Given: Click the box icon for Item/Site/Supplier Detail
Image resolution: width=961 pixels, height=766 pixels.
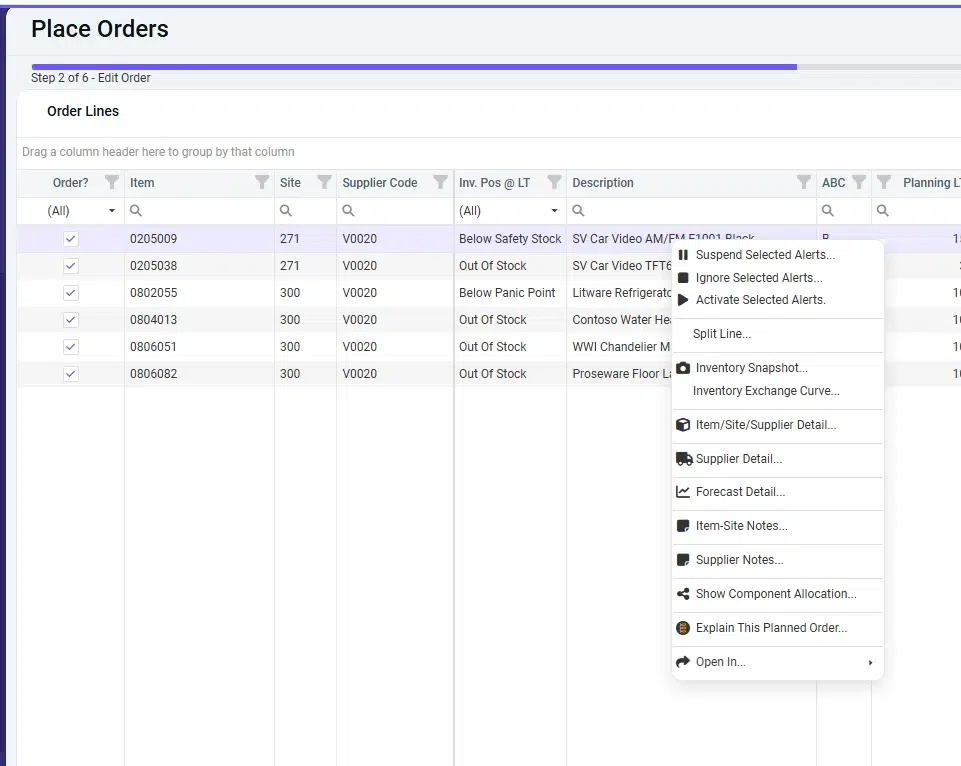Looking at the screenshot, I should click(683, 425).
